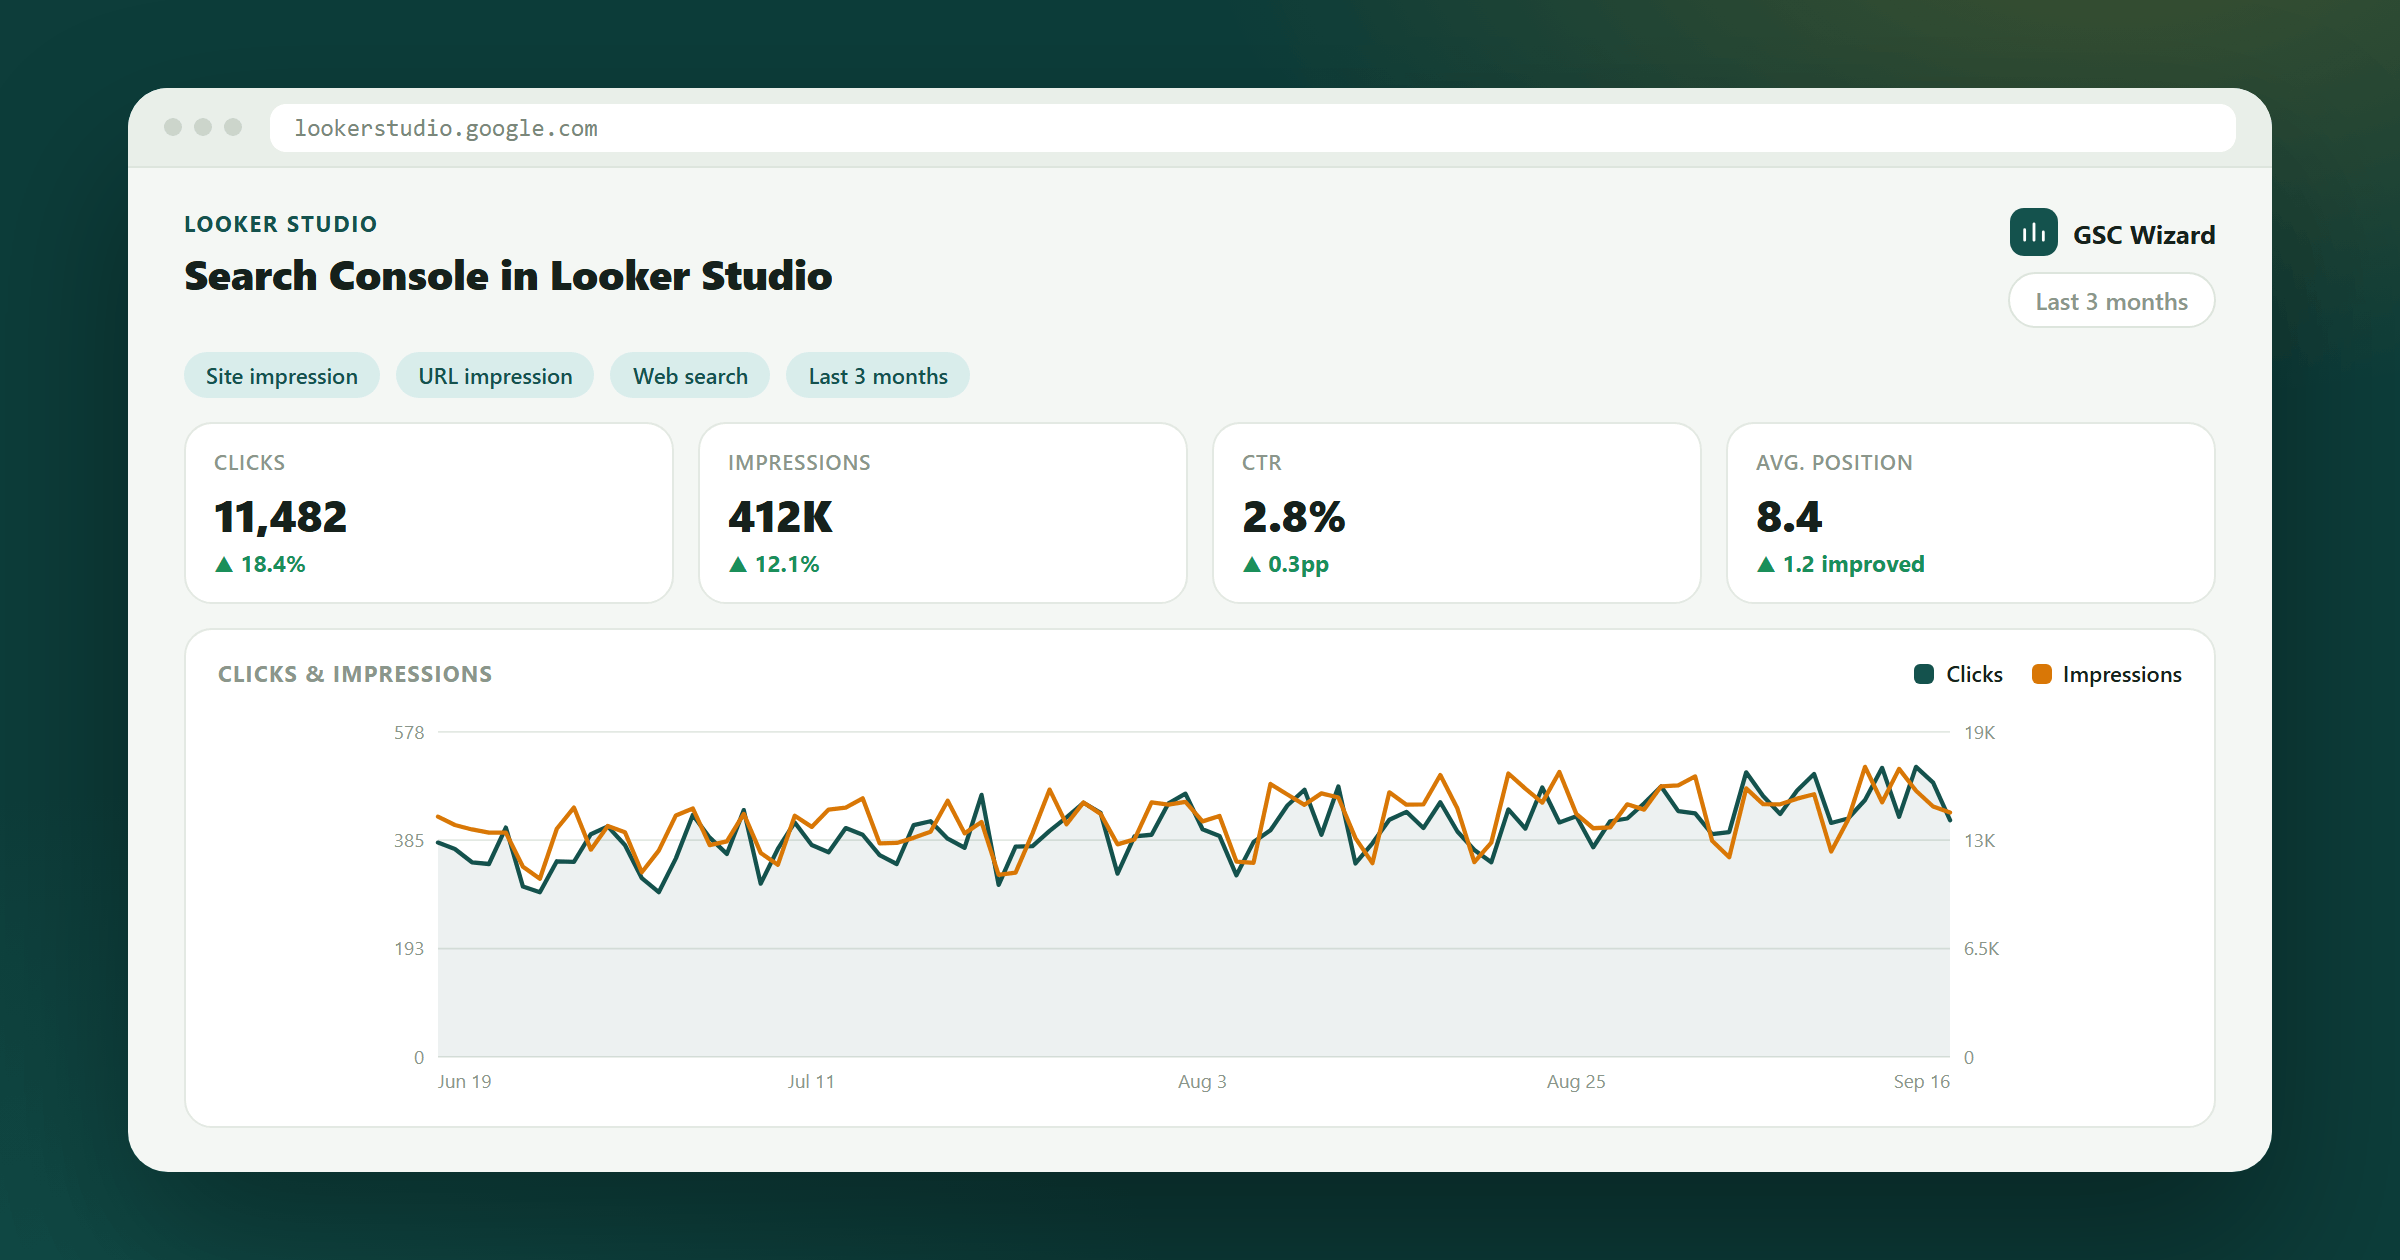Click the orange Impressions legend swatch
2400x1260 pixels.
pyautogui.click(x=2041, y=674)
